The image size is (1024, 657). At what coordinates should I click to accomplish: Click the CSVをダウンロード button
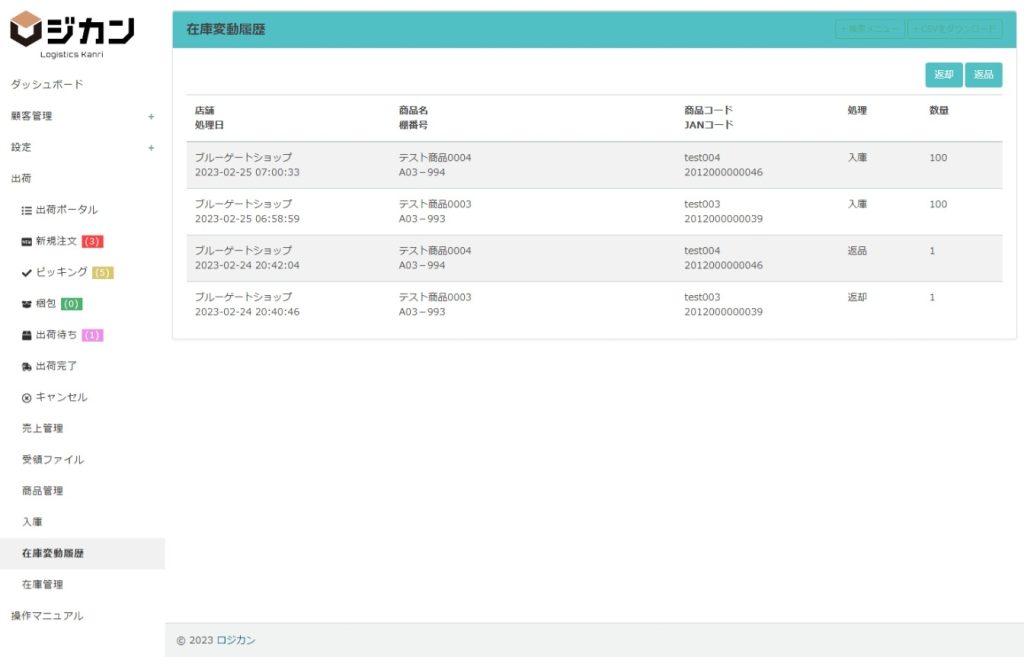pyautogui.click(x=954, y=29)
